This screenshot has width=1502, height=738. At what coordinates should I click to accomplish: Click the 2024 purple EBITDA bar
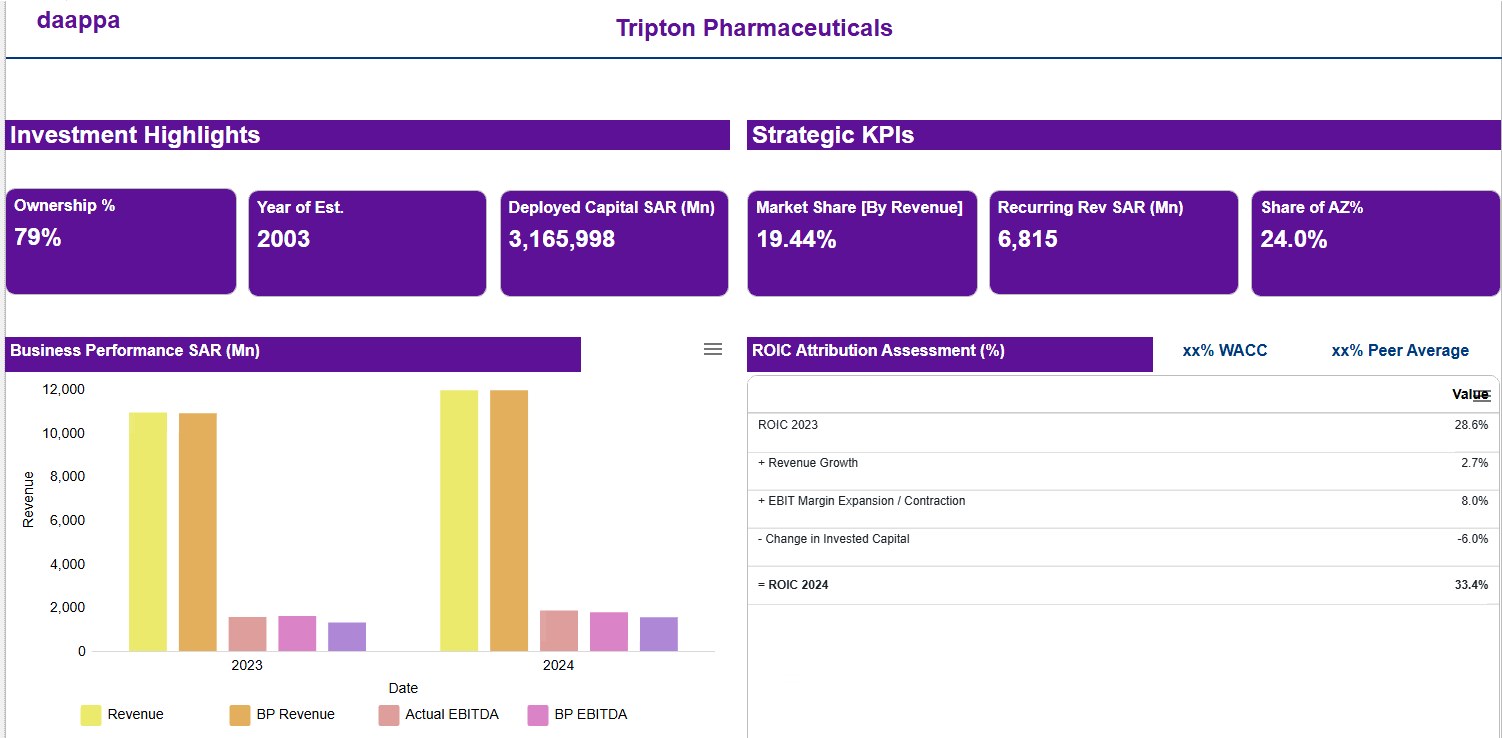(x=659, y=634)
